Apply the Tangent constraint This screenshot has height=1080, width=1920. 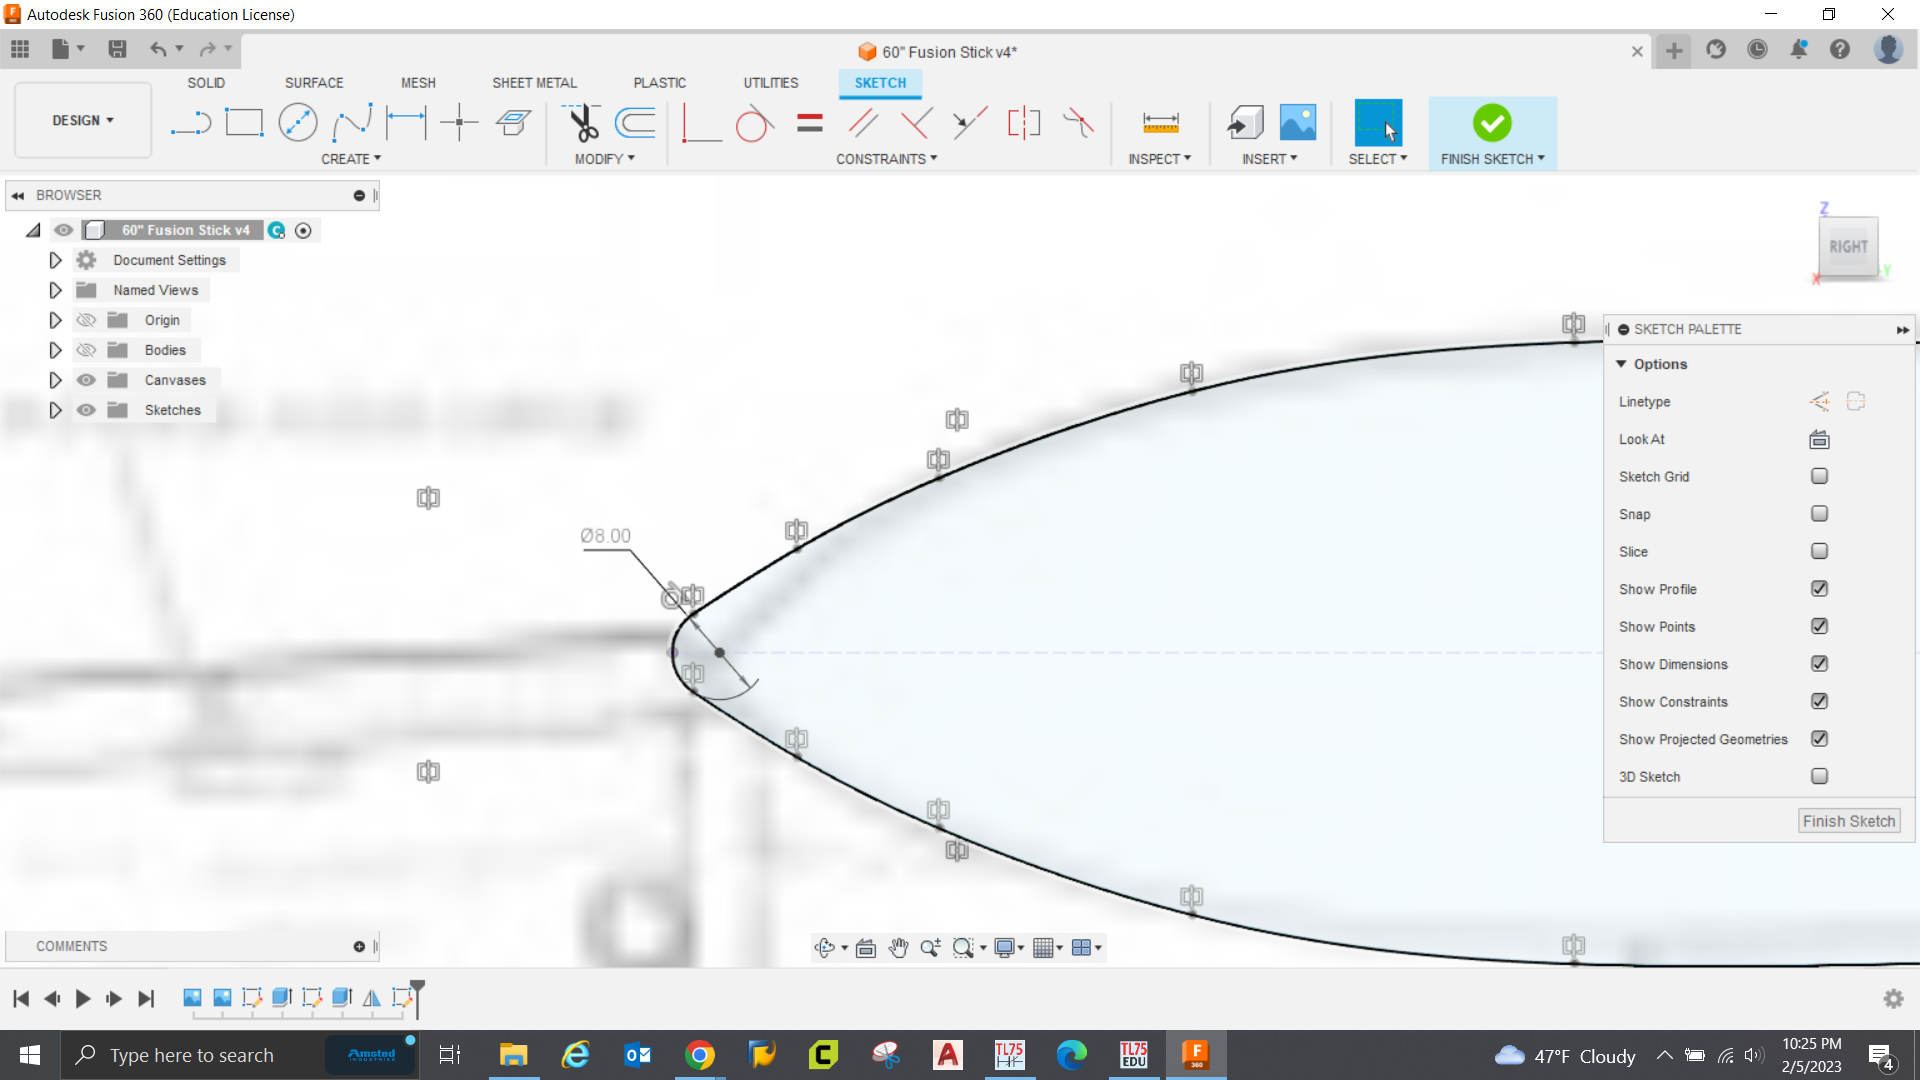coord(756,122)
